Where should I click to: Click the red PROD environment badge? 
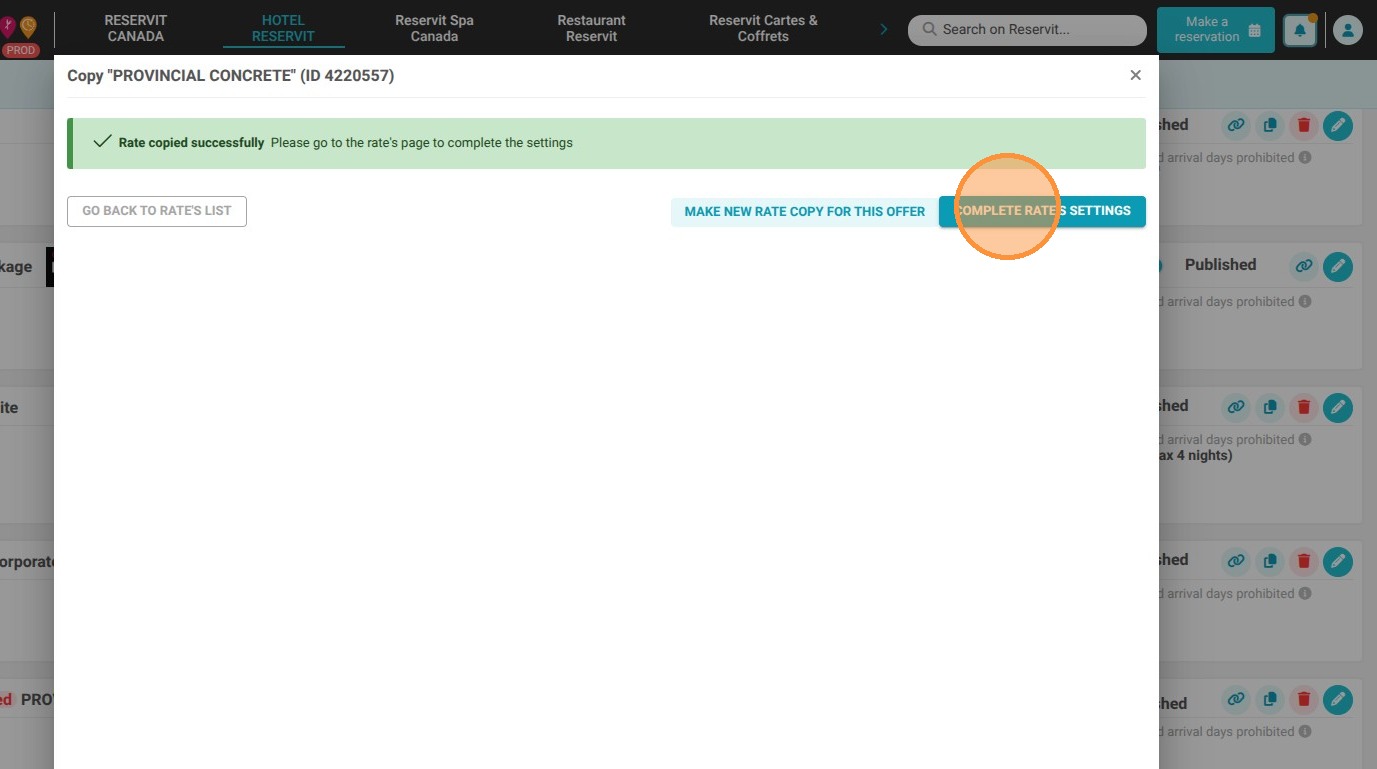pyautogui.click(x=20, y=50)
